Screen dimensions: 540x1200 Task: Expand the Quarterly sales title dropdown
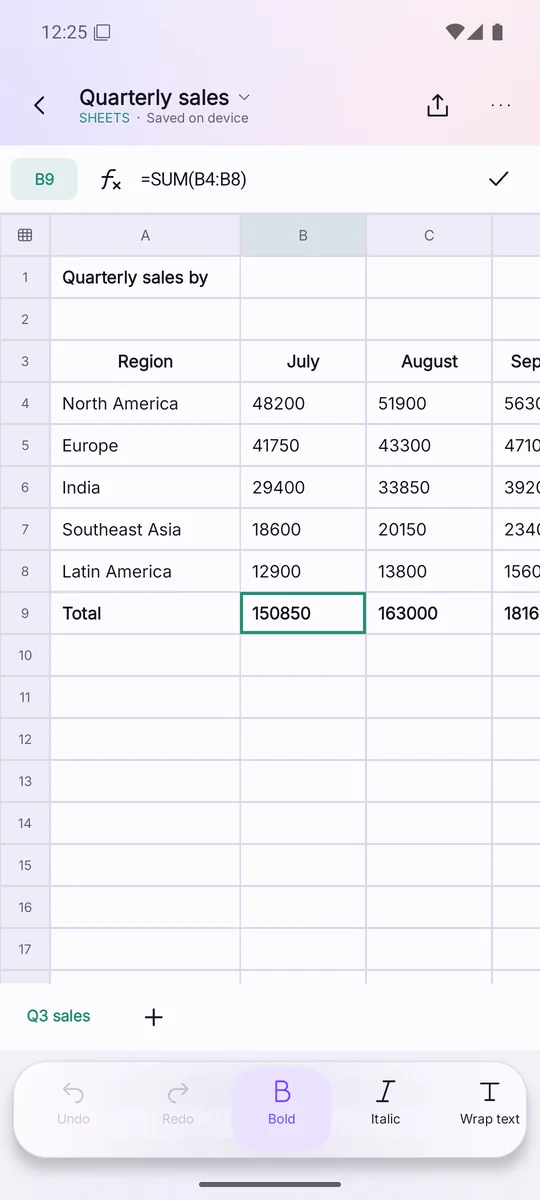pos(245,97)
